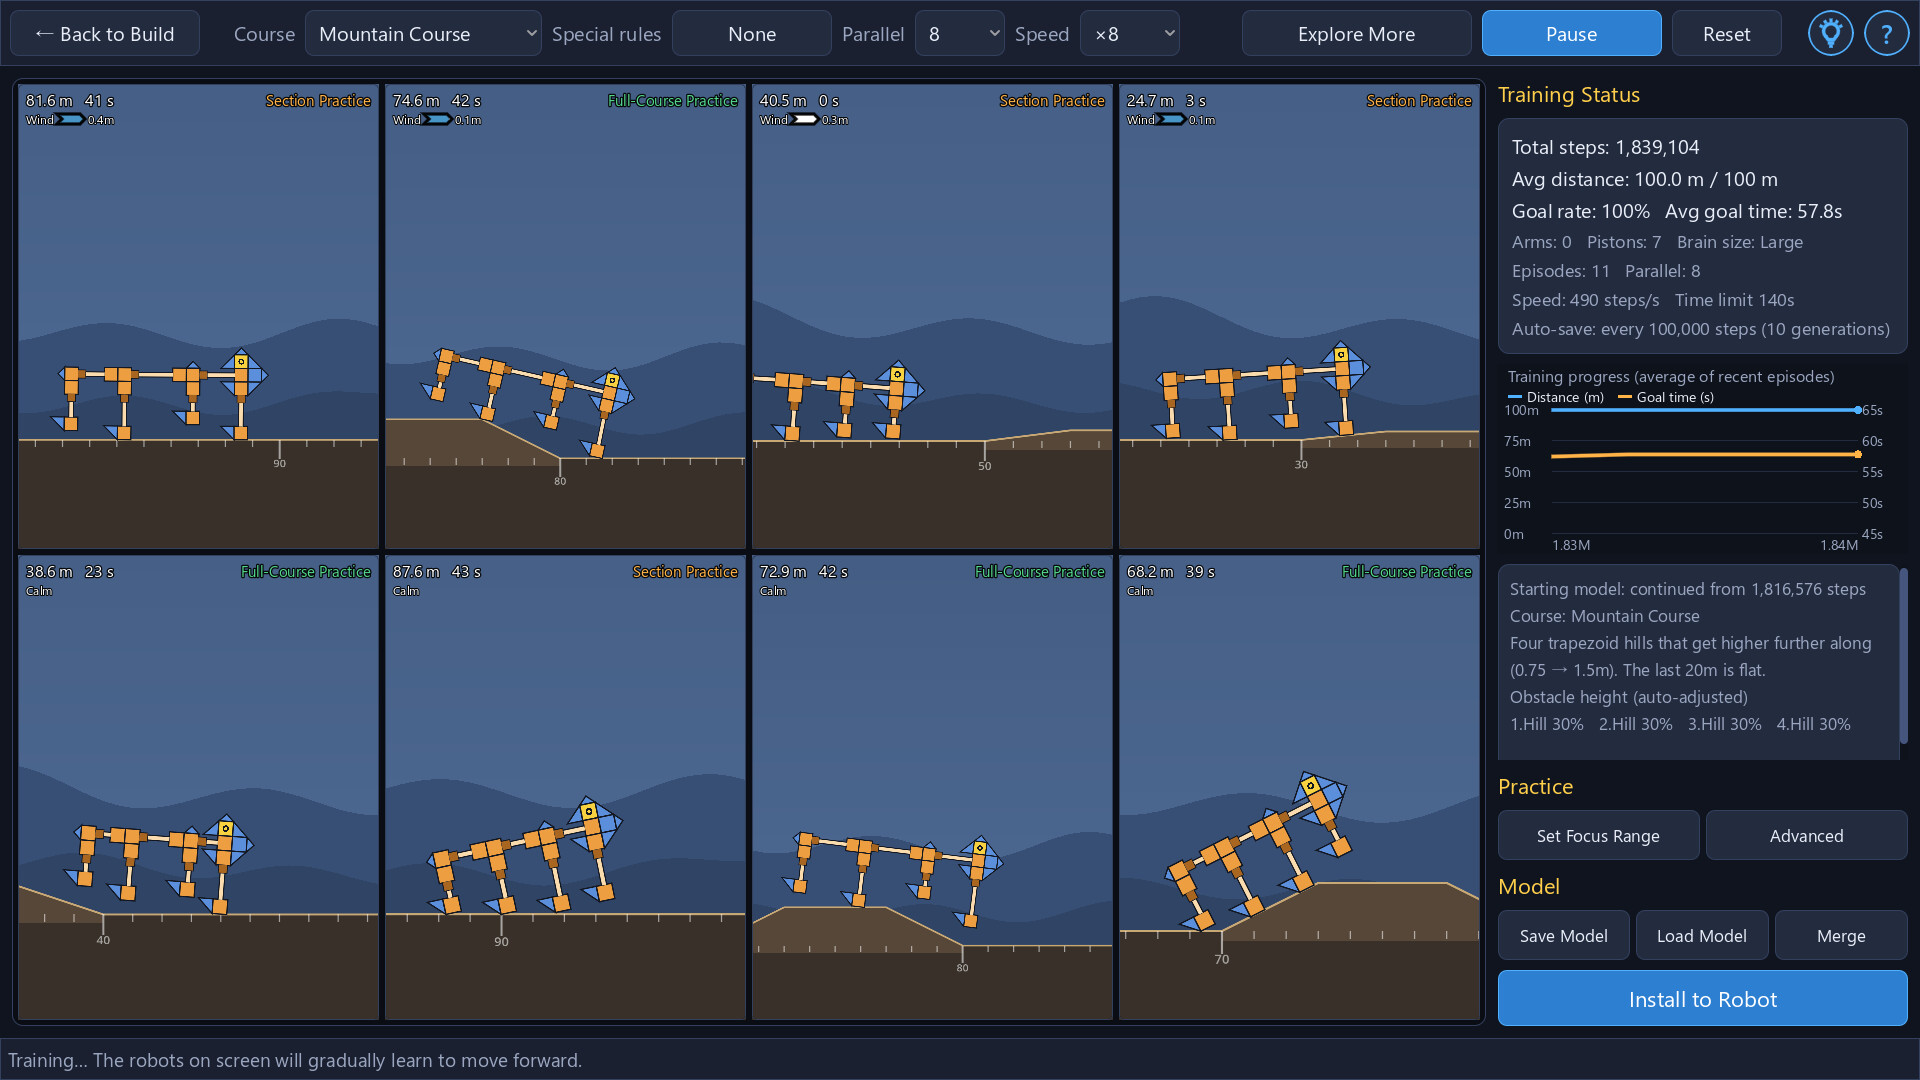Viewport: 1920px width, 1080px height.
Task: Open help with the question mark icon
Action: point(1886,34)
